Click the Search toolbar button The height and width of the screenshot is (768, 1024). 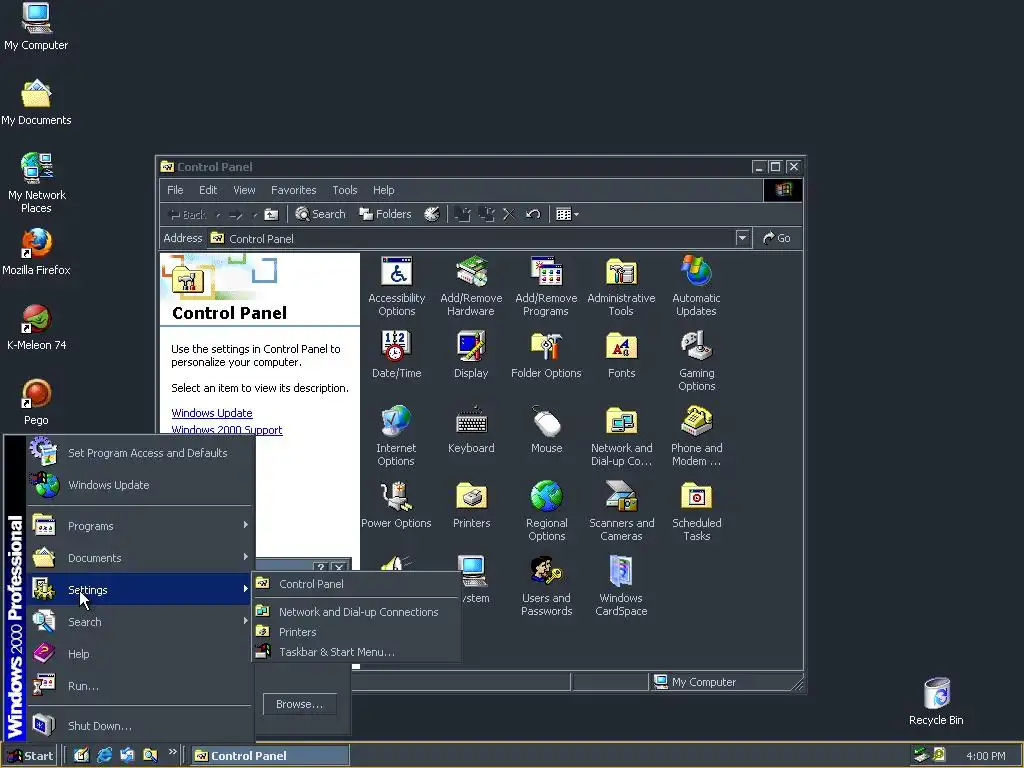coord(320,214)
